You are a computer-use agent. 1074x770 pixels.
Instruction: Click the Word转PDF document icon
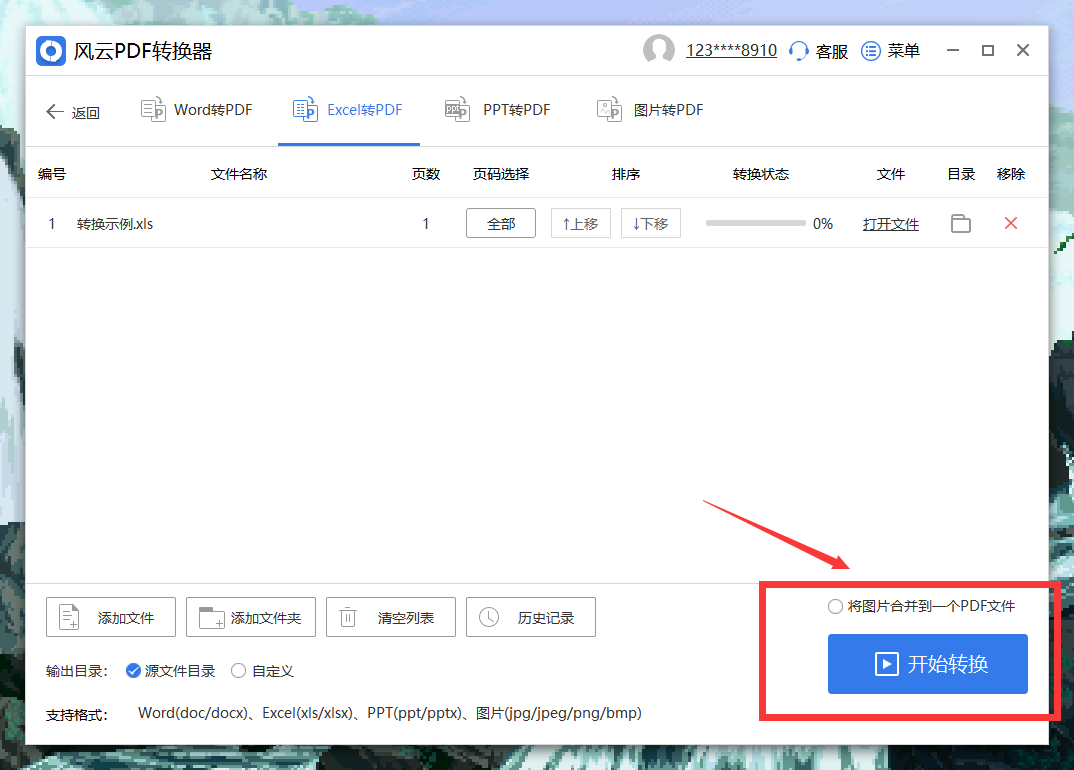pyautogui.click(x=153, y=110)
